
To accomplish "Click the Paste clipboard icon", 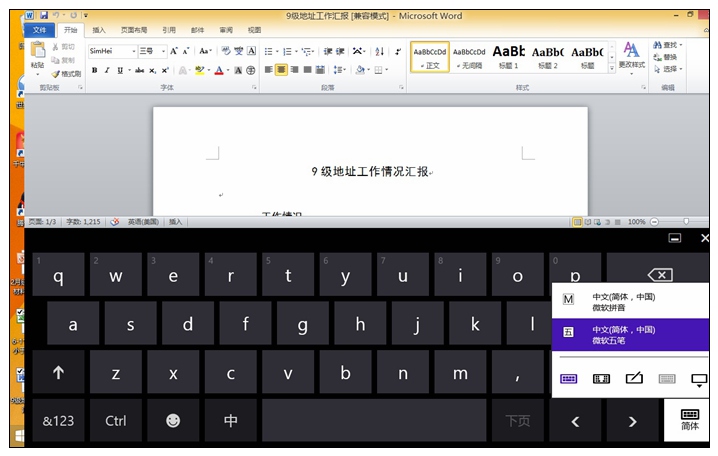I will [x=38, y=50].
